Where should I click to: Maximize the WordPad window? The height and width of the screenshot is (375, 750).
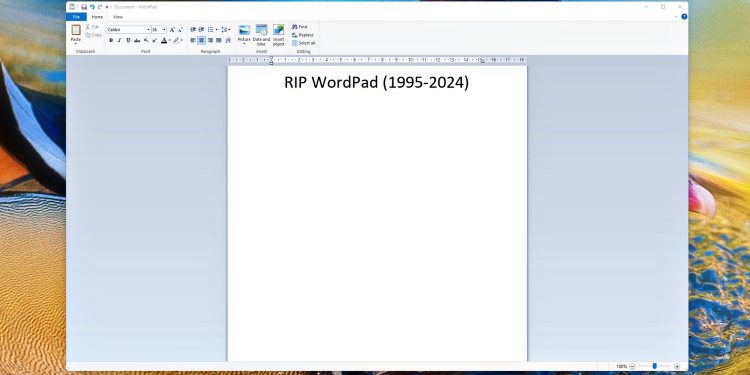click(663, 7)
